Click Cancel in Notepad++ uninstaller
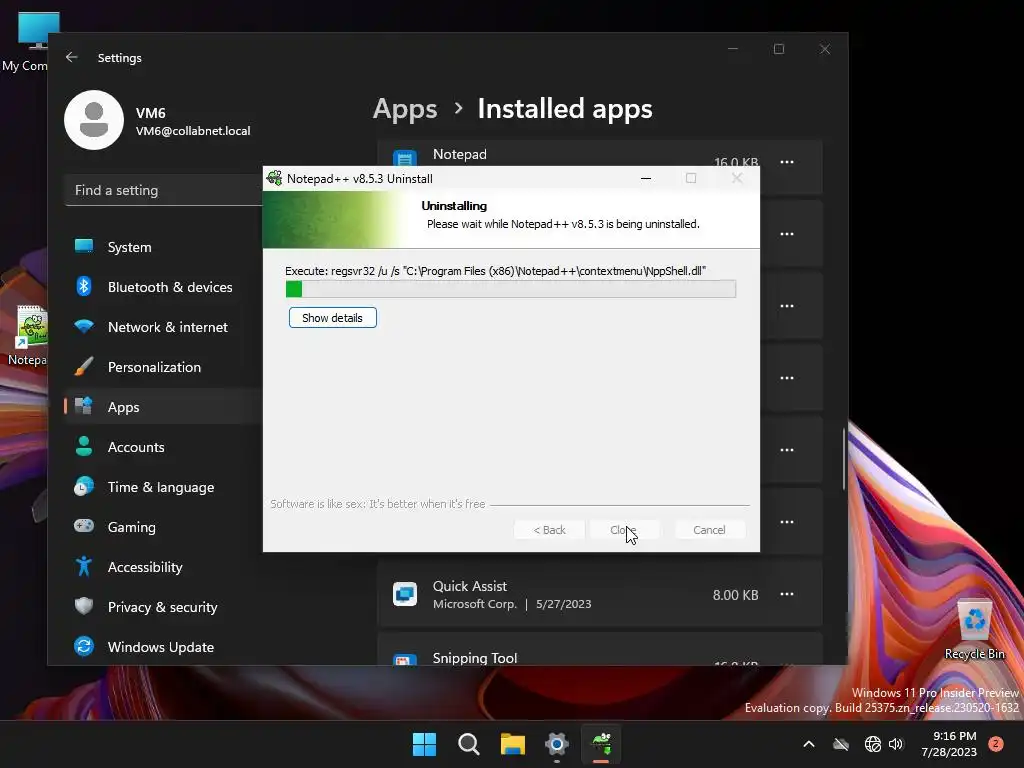1024x768 pixels. [x=709, y=530]
